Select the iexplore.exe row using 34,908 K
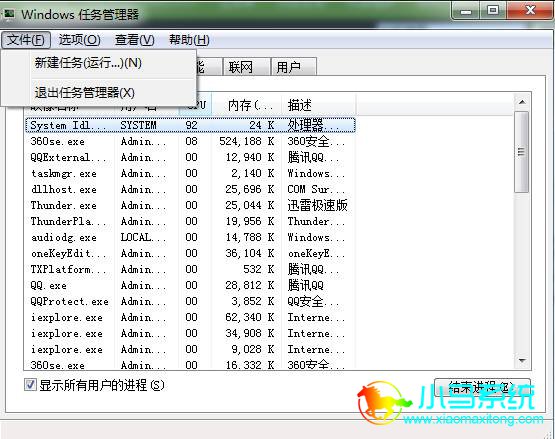This screenshot has width=555, height=439. click(190, 333)
